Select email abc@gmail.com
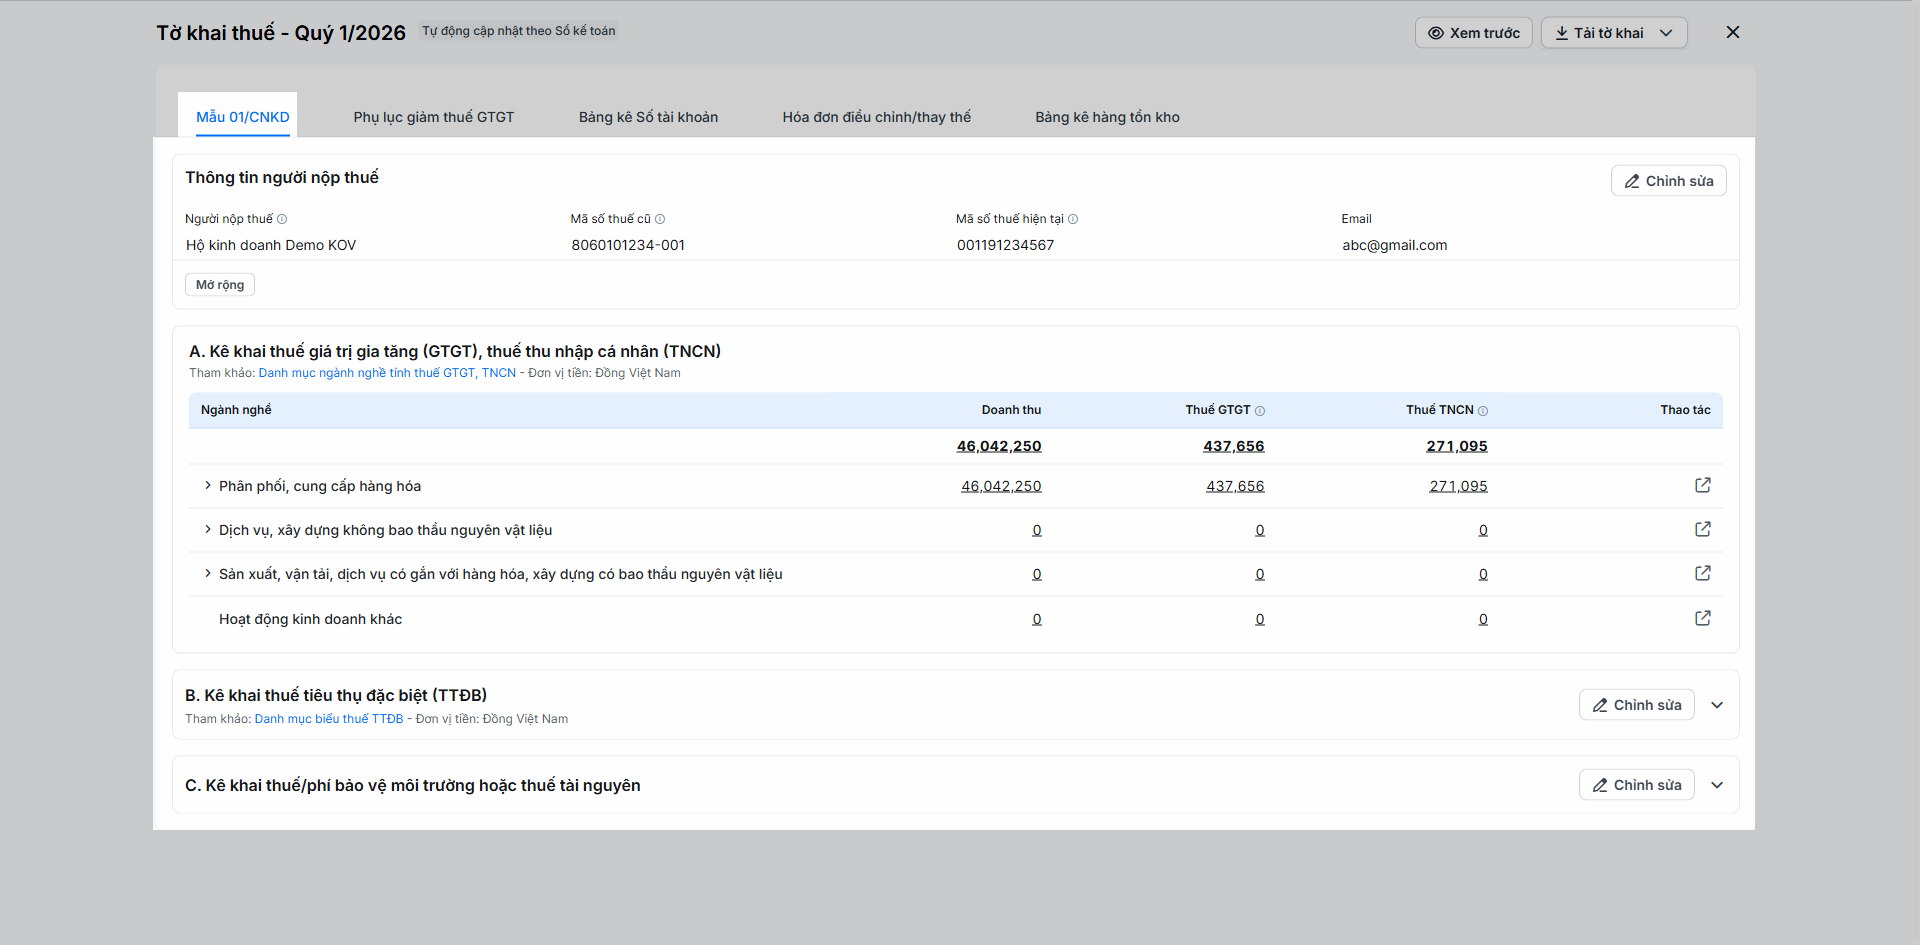This screenshot has width=1920, height=945. [1395, 245]
